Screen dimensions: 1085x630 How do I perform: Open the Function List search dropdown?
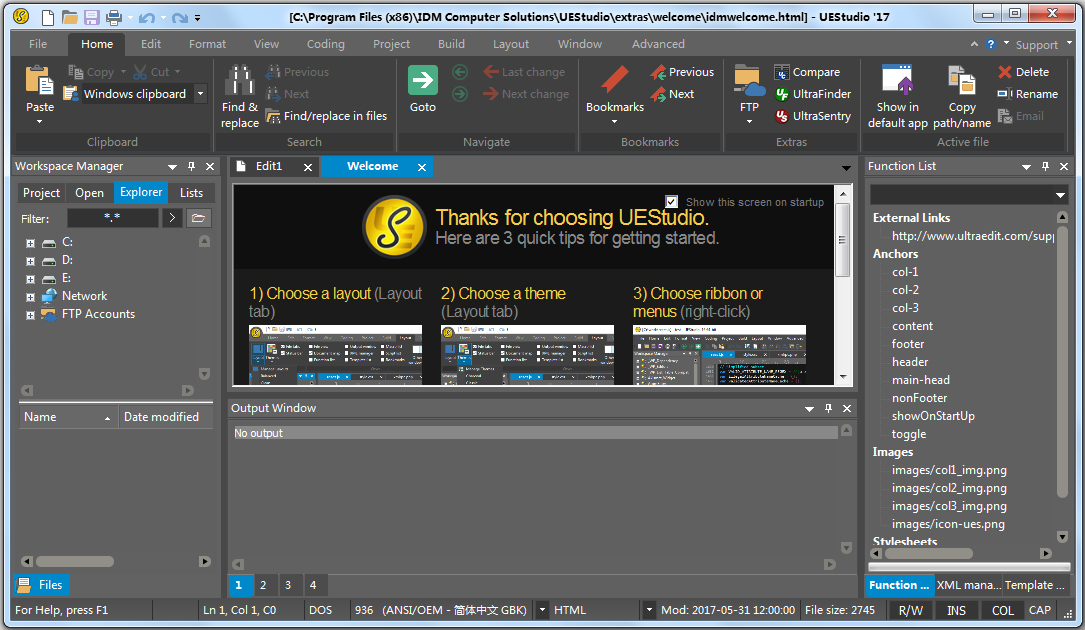coord(1059,195)
